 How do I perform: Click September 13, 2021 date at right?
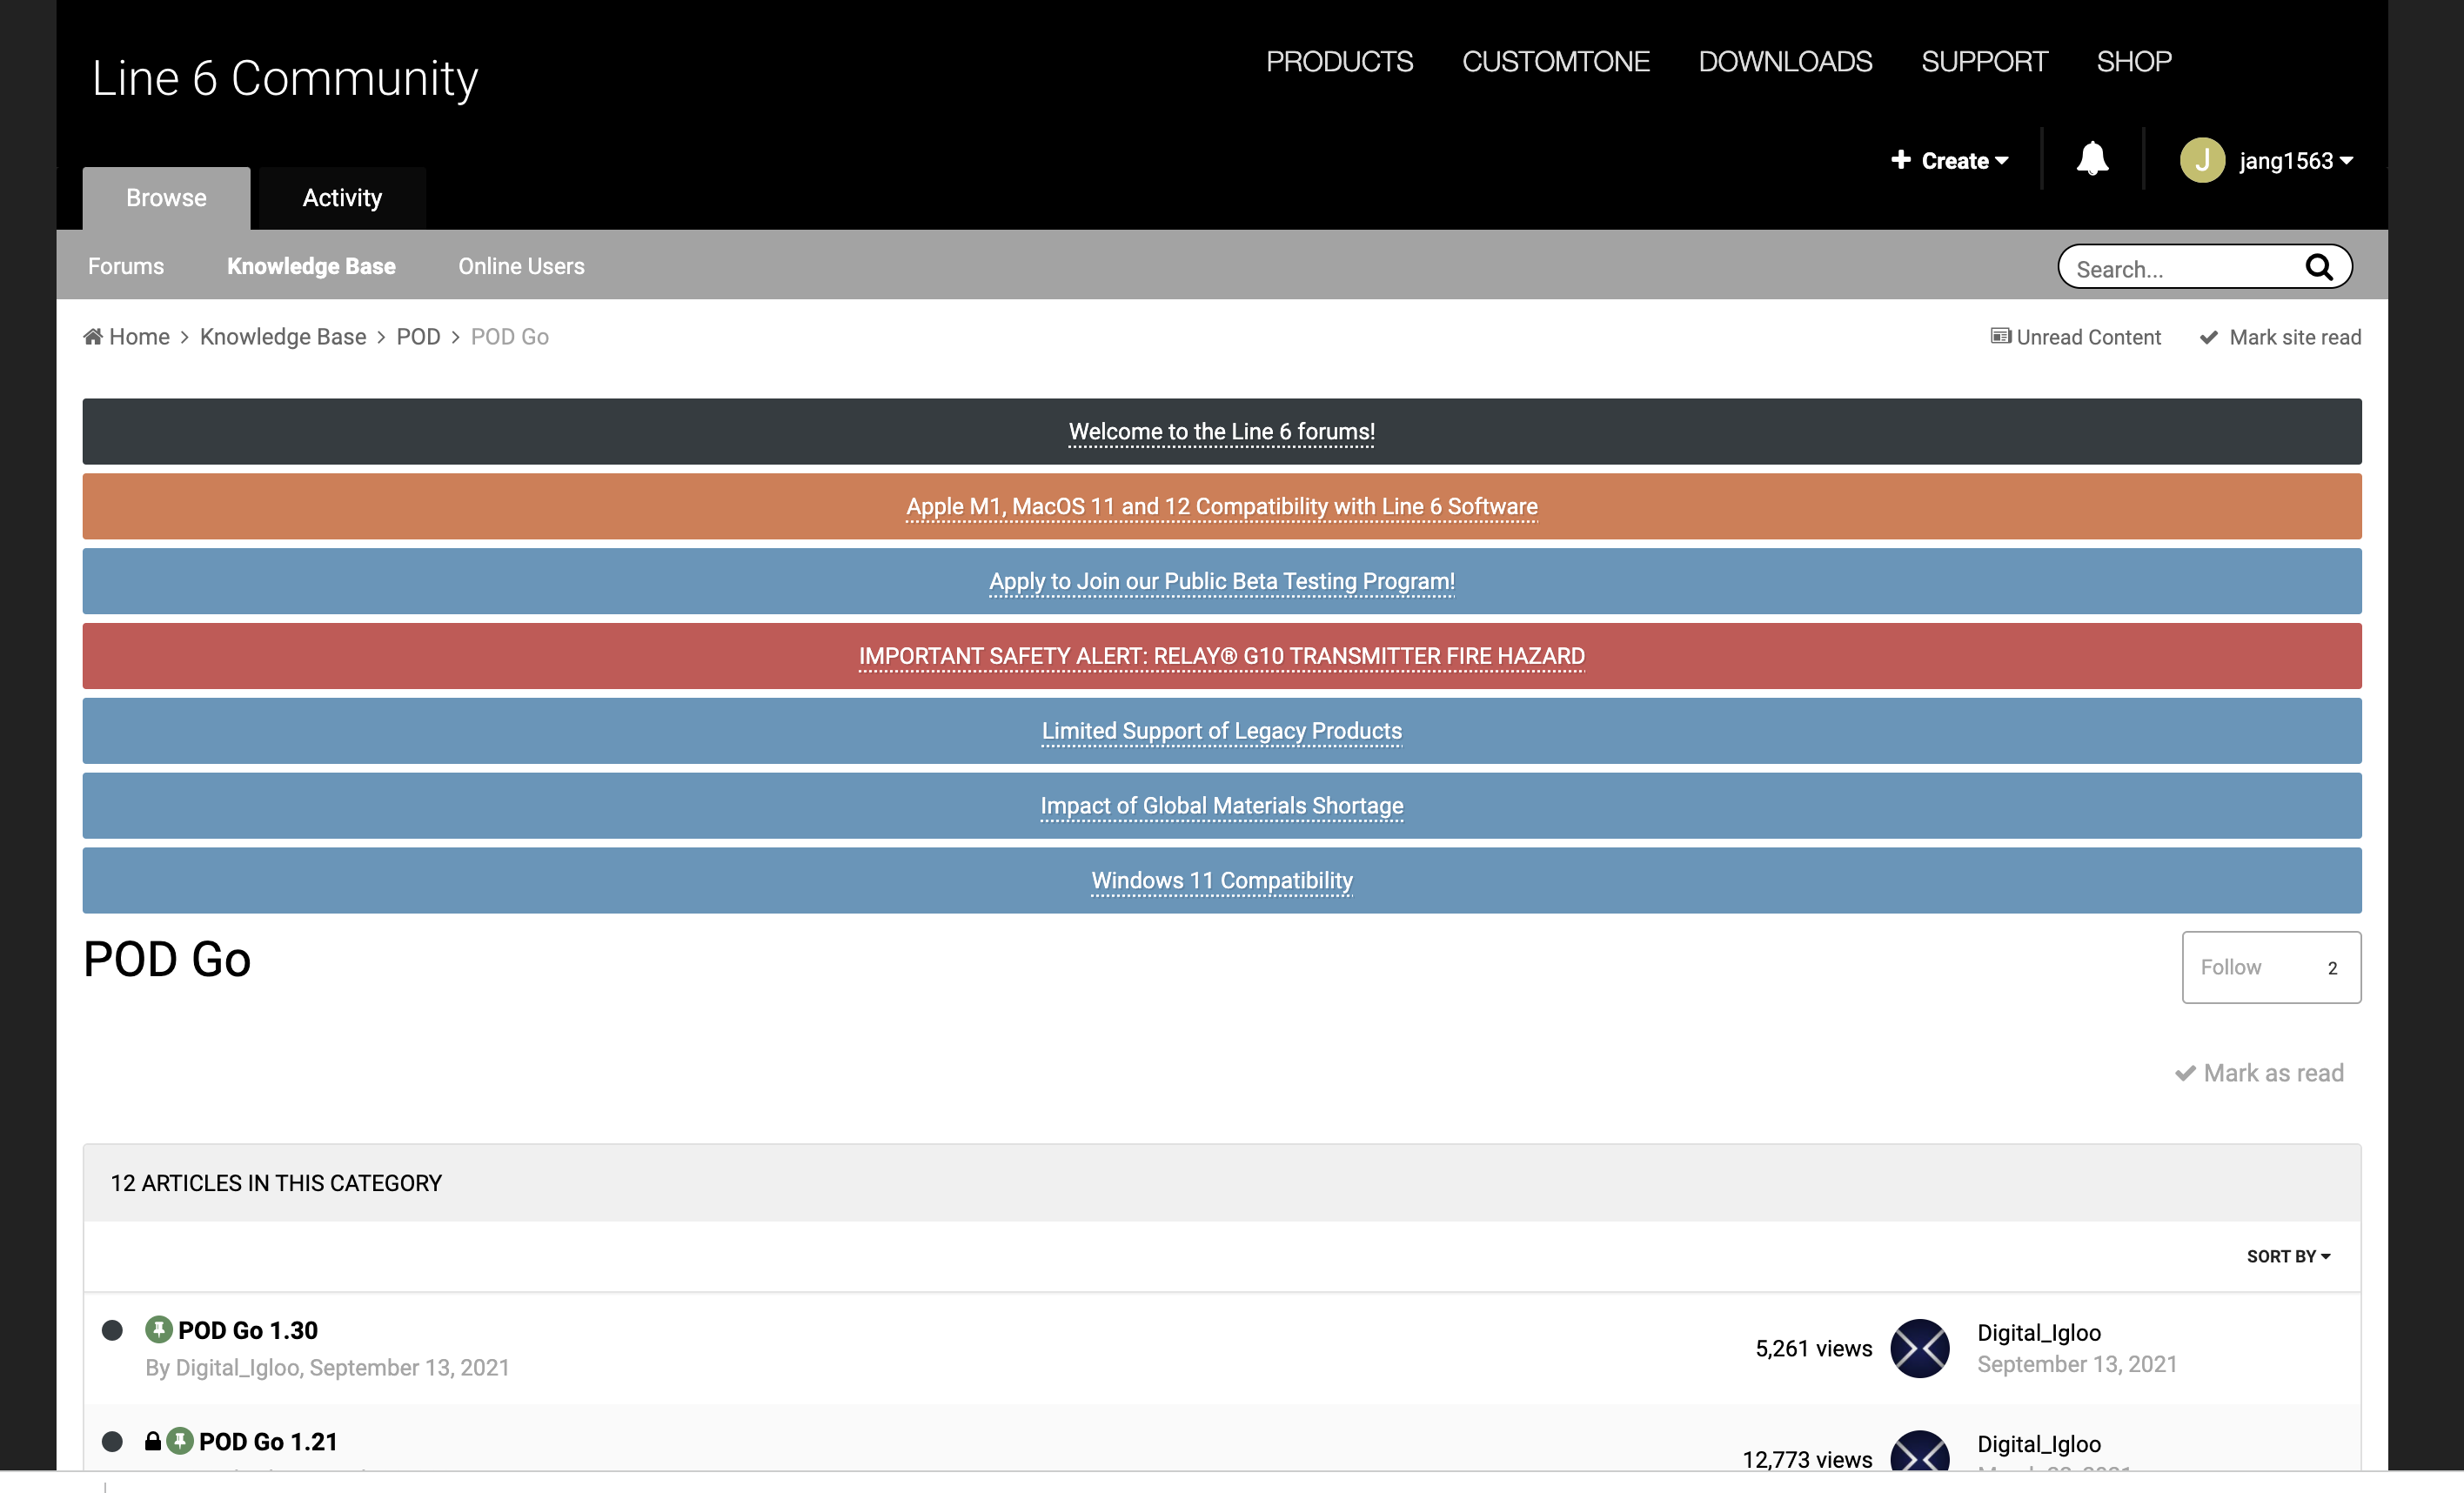(x=2077, y=1364)
